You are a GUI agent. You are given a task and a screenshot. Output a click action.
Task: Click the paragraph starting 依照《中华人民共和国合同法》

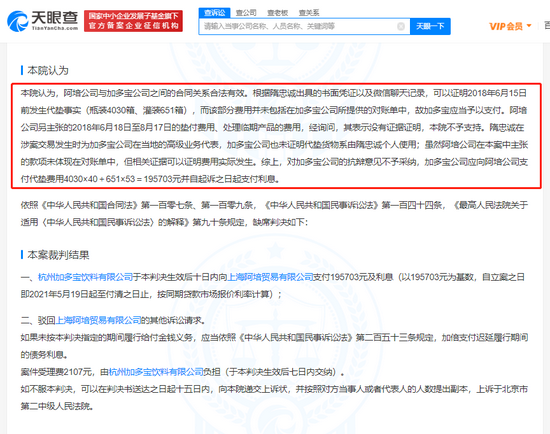click(x=274, y=214)
